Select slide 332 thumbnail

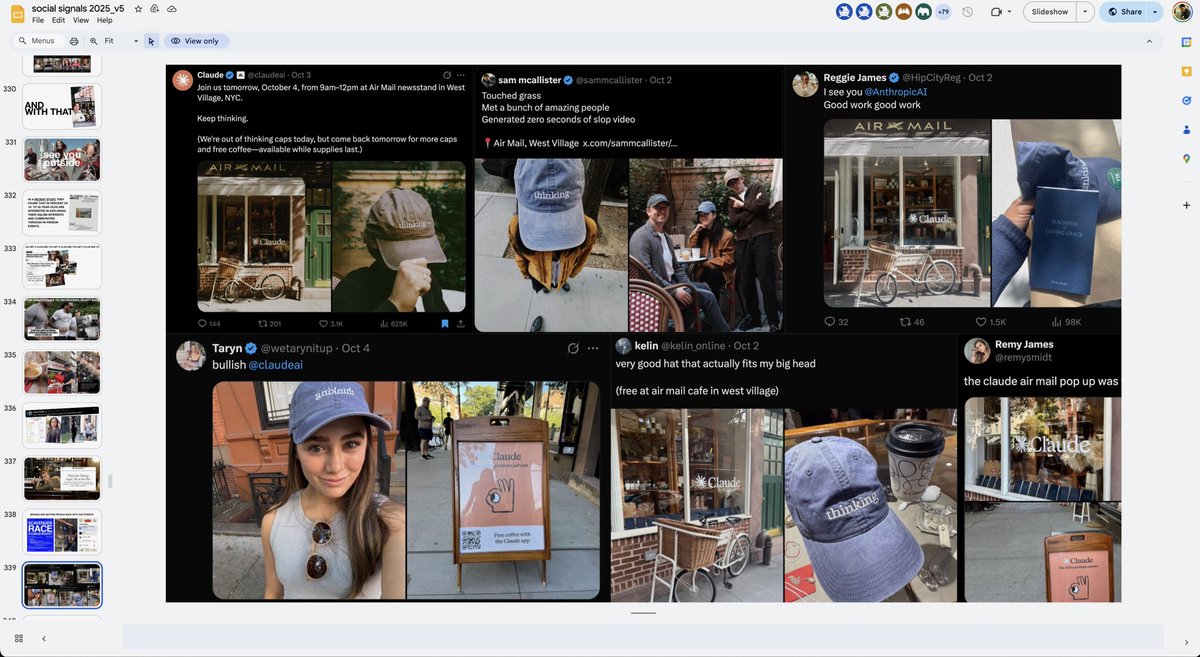point(62,212)
